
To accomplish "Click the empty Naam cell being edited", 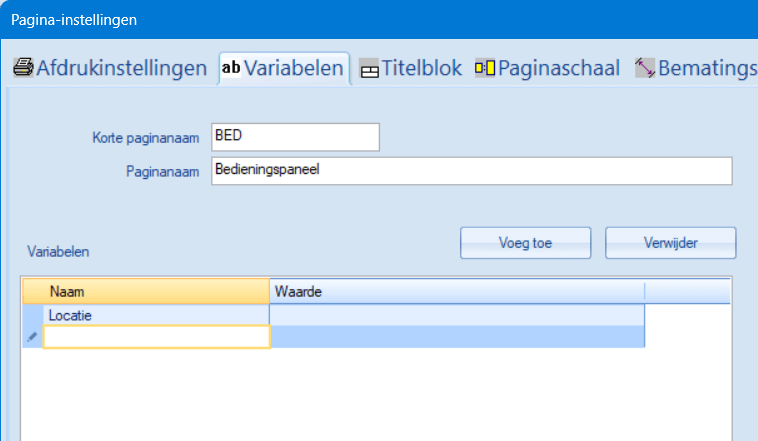I will coord(156,337).
